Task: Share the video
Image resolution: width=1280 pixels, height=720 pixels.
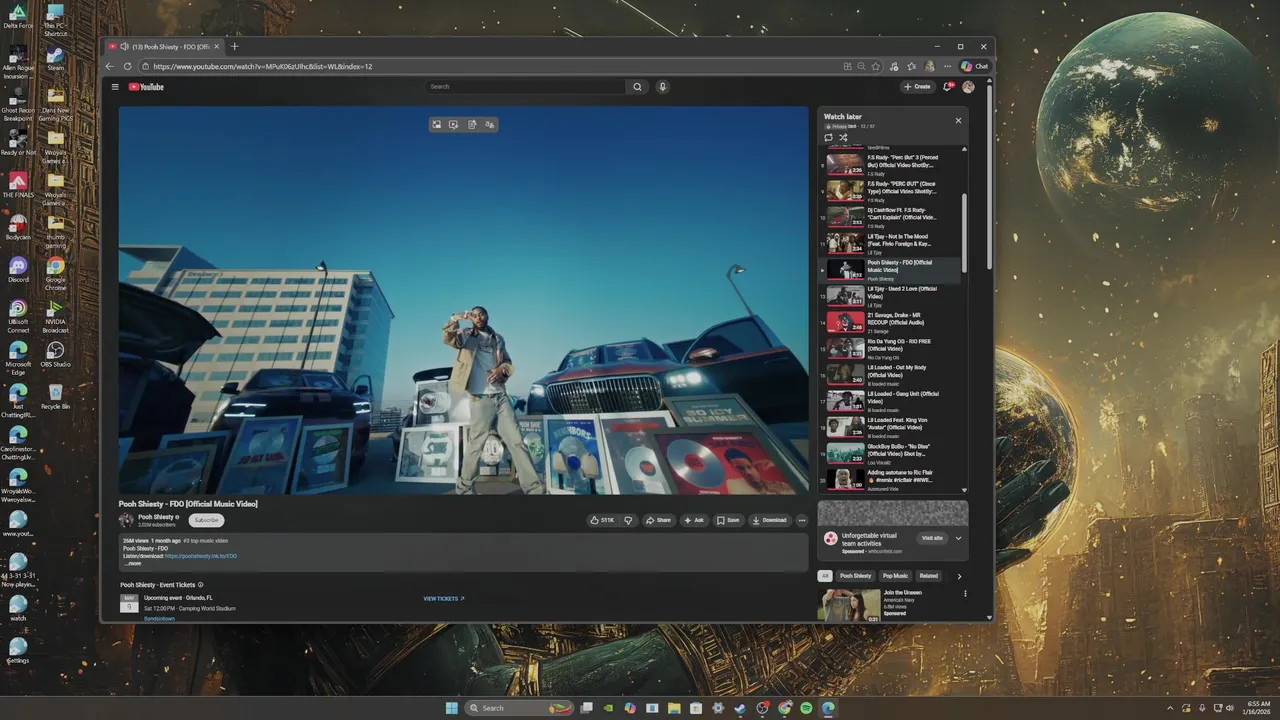Action: 658,520
